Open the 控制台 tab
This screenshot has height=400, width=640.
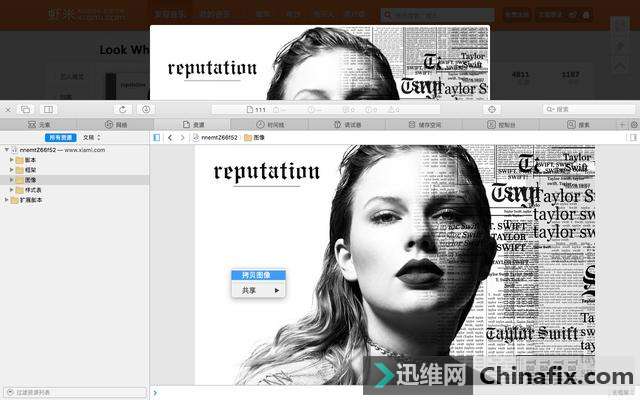tap(501, 124)
